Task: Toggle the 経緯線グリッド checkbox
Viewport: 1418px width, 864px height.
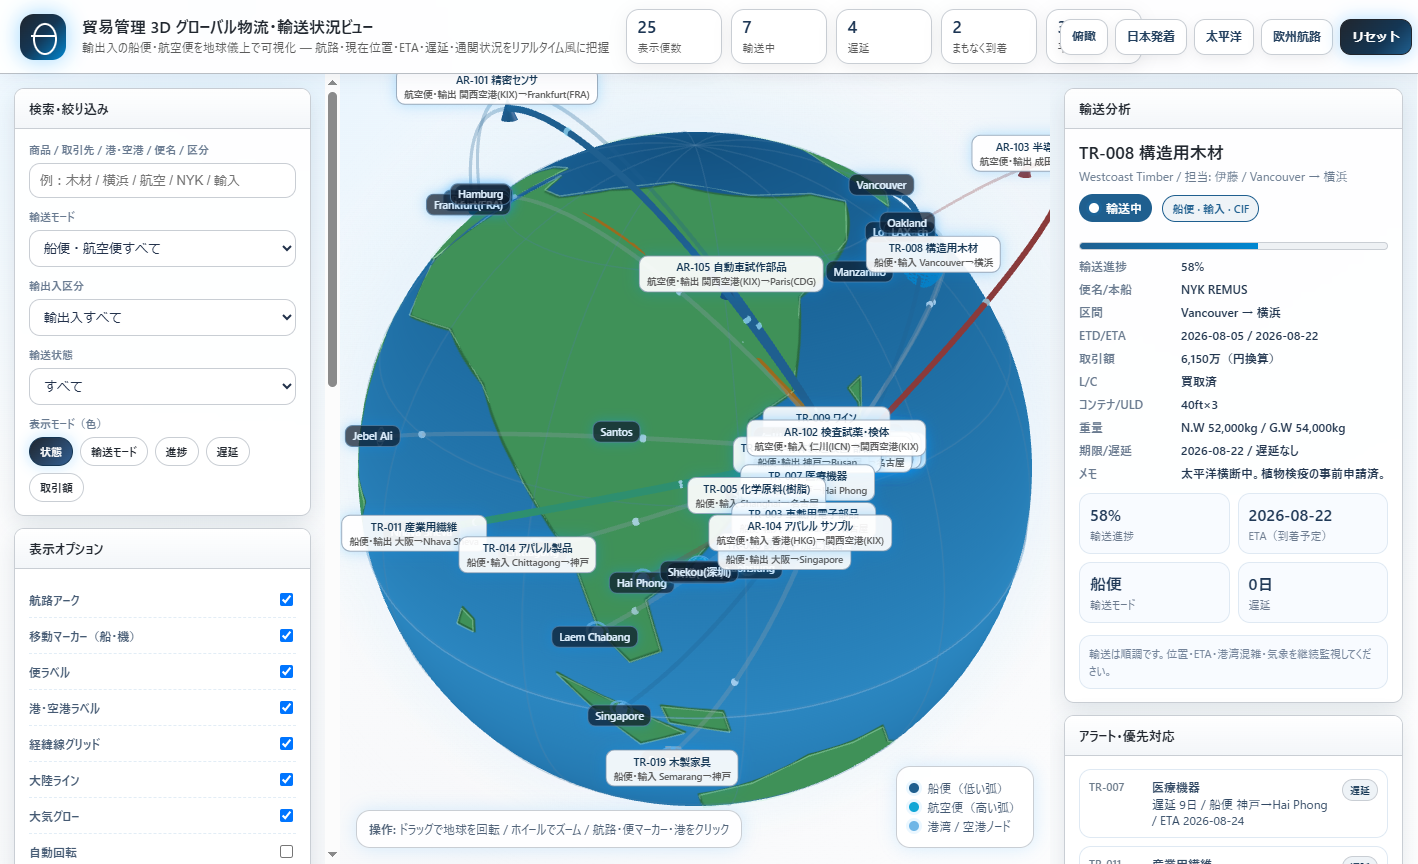Action: pos(286,744)
